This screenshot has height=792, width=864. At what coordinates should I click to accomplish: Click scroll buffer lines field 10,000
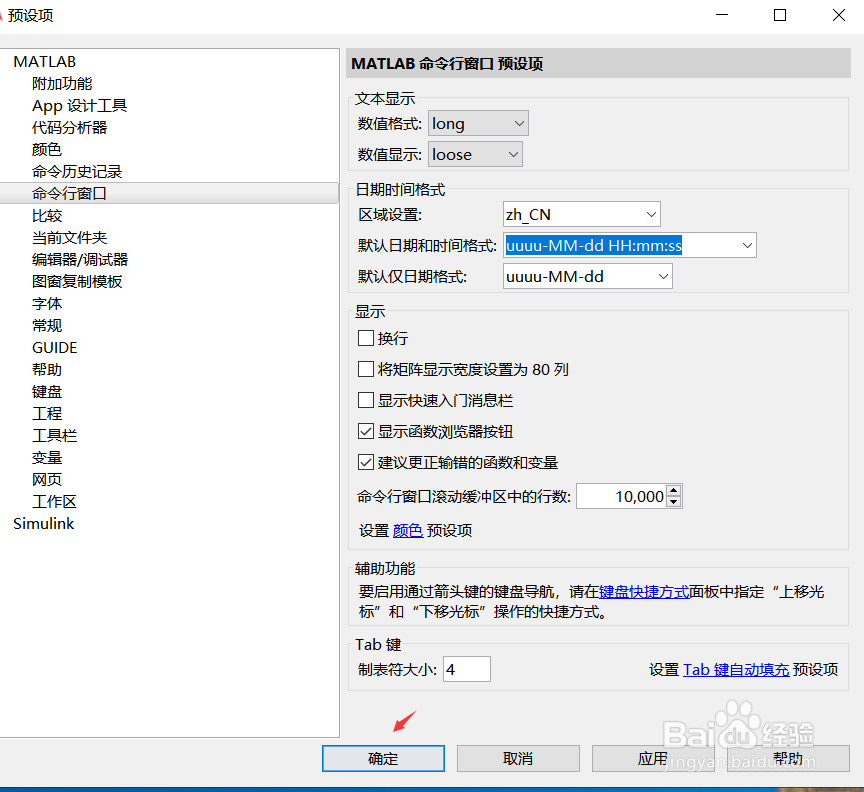tap(621, 497)
